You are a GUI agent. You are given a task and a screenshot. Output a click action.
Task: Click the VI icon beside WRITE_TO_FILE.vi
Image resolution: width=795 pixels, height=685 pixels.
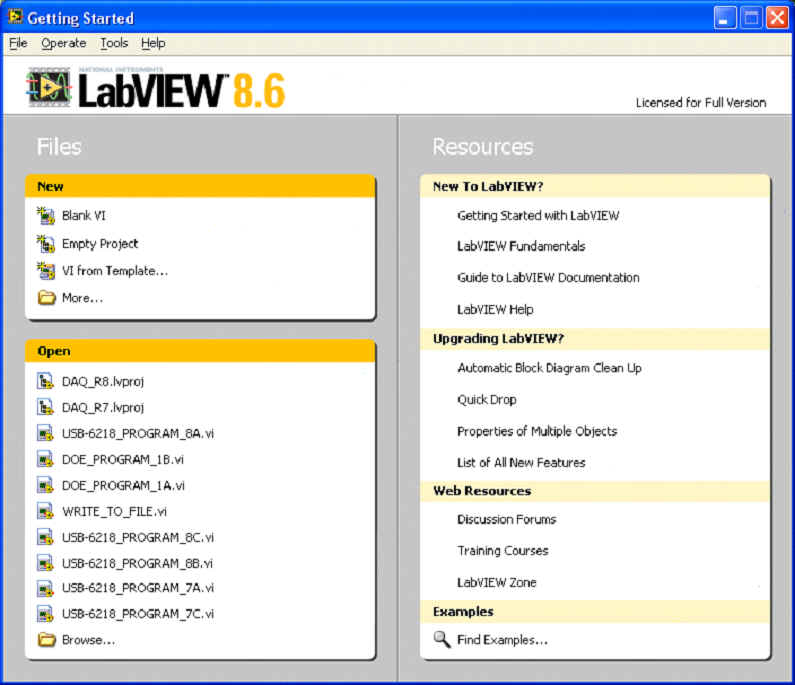(45, 511)
